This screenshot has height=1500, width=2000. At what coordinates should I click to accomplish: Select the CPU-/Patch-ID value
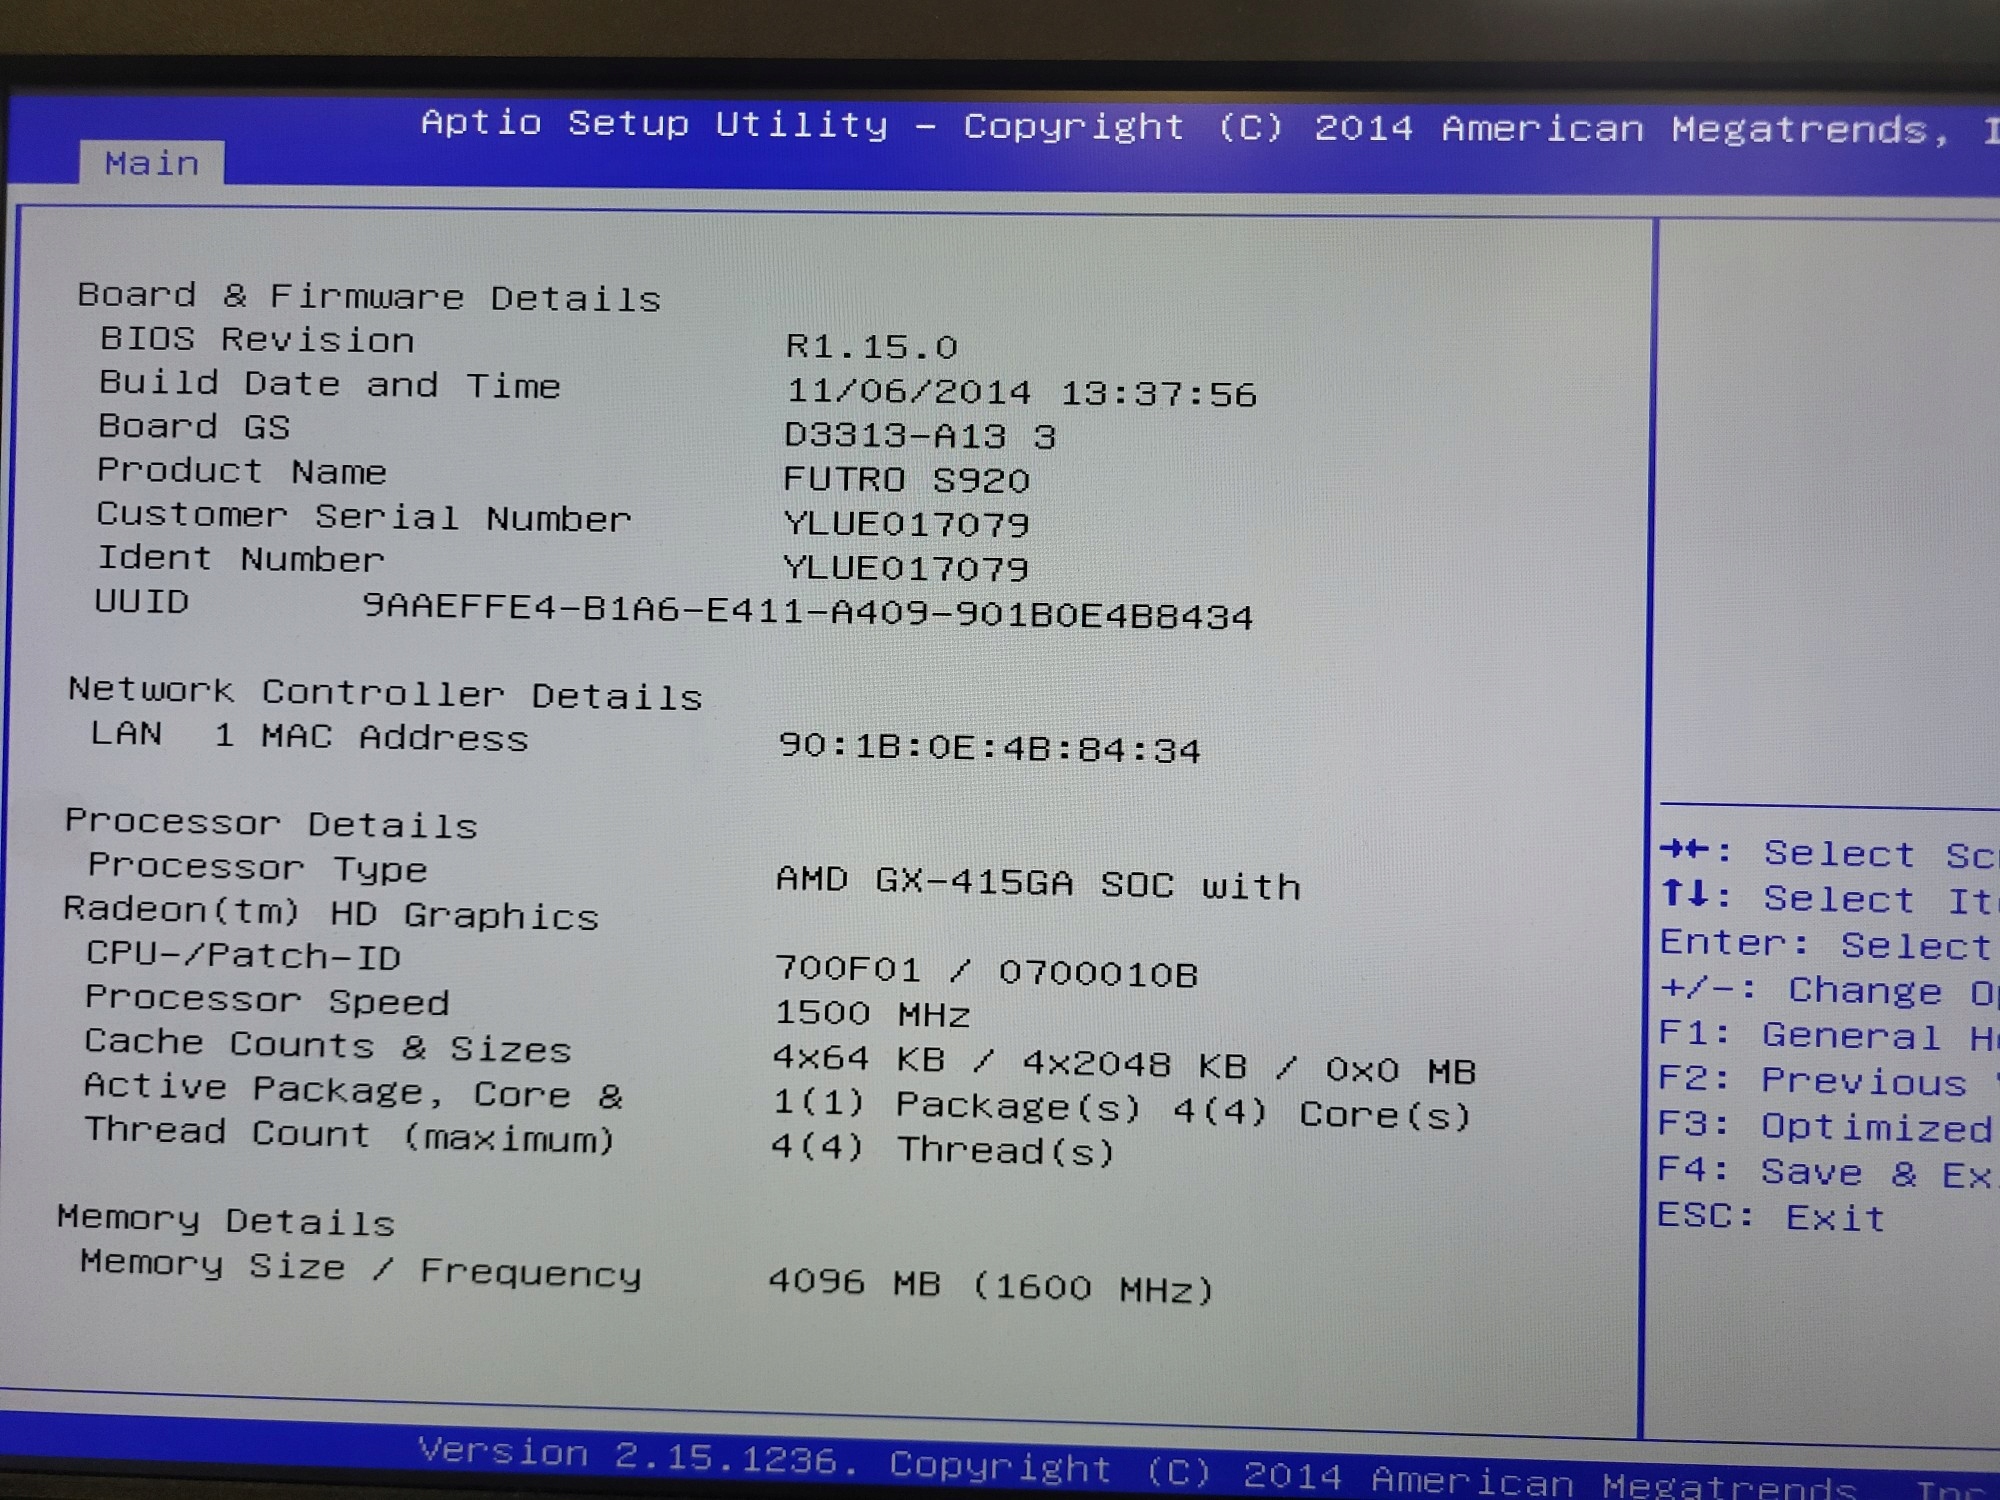coord(986,971)
